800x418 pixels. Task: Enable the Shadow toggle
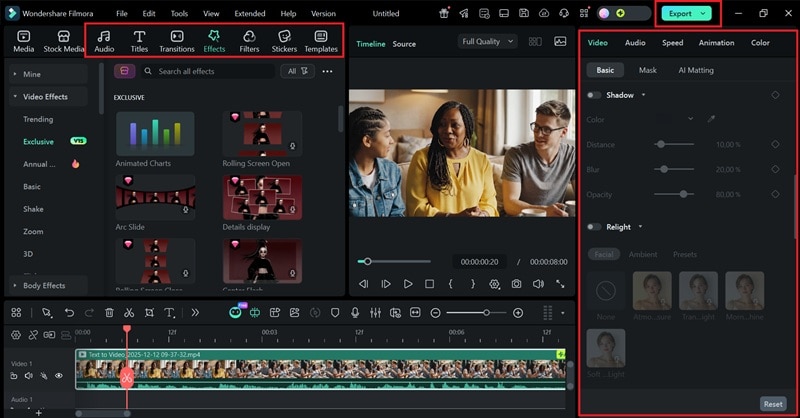pos(594,95)
